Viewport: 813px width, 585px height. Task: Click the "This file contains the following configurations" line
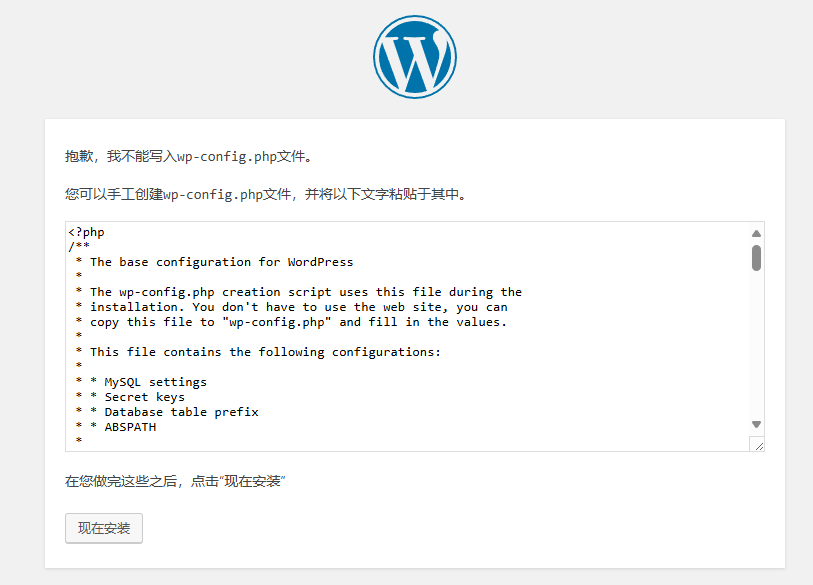[x=265, y=352]
